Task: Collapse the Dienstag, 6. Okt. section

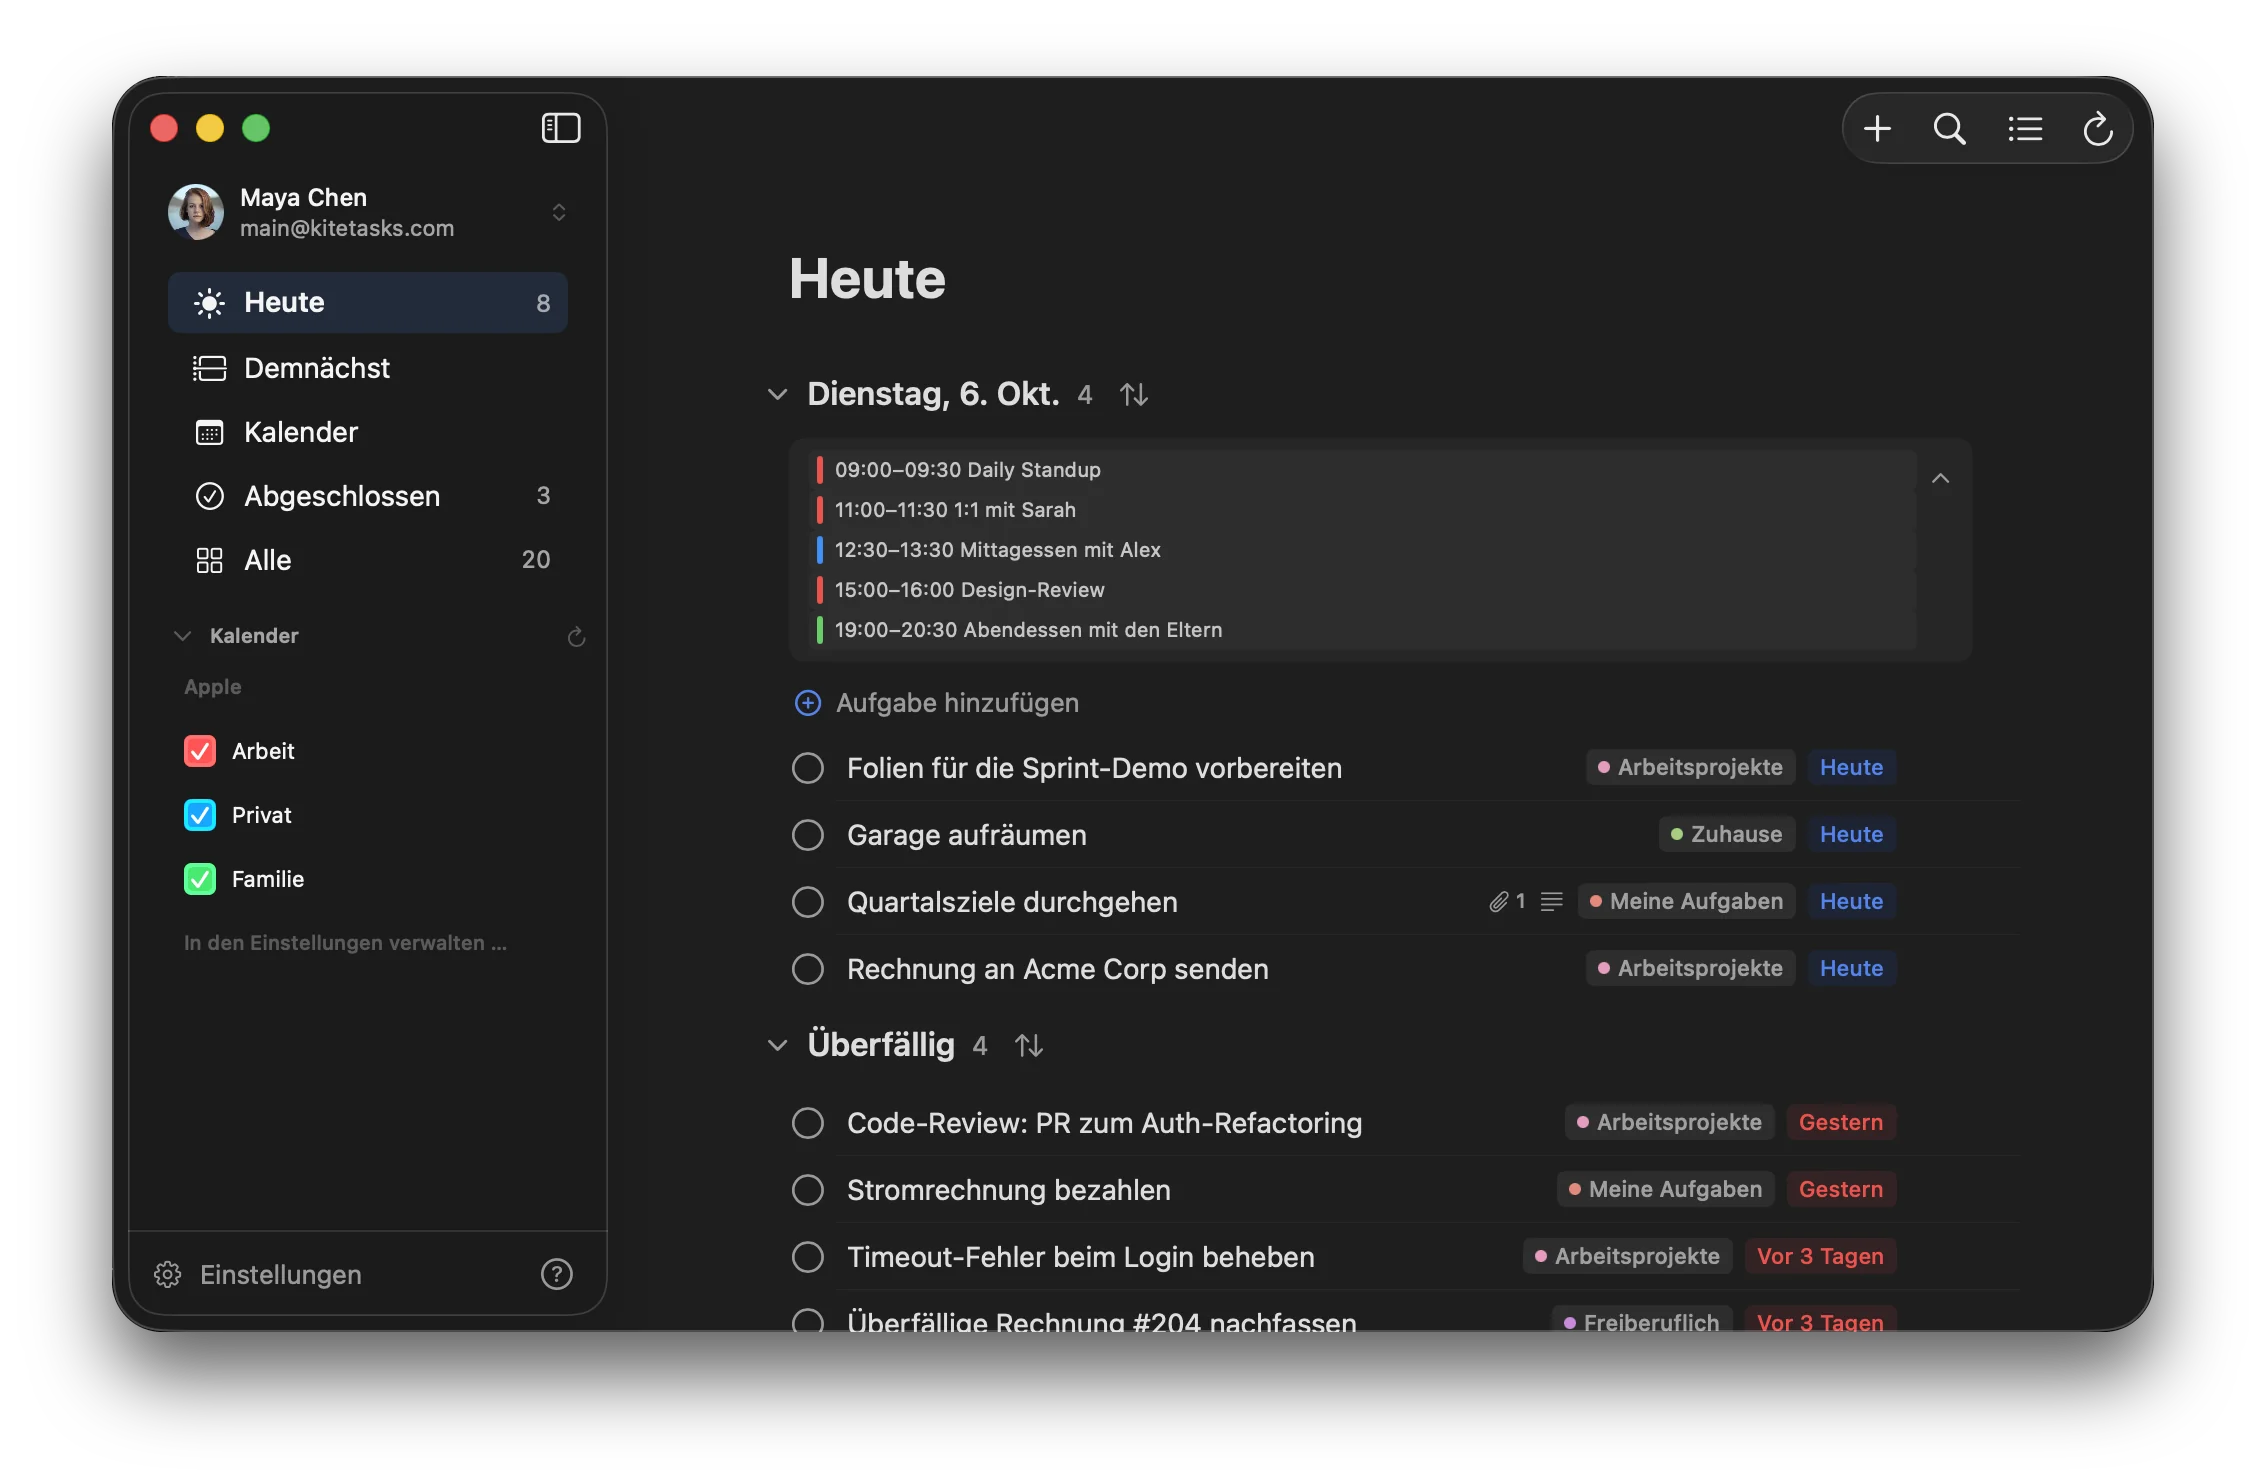Action: (x=777, y=394)
